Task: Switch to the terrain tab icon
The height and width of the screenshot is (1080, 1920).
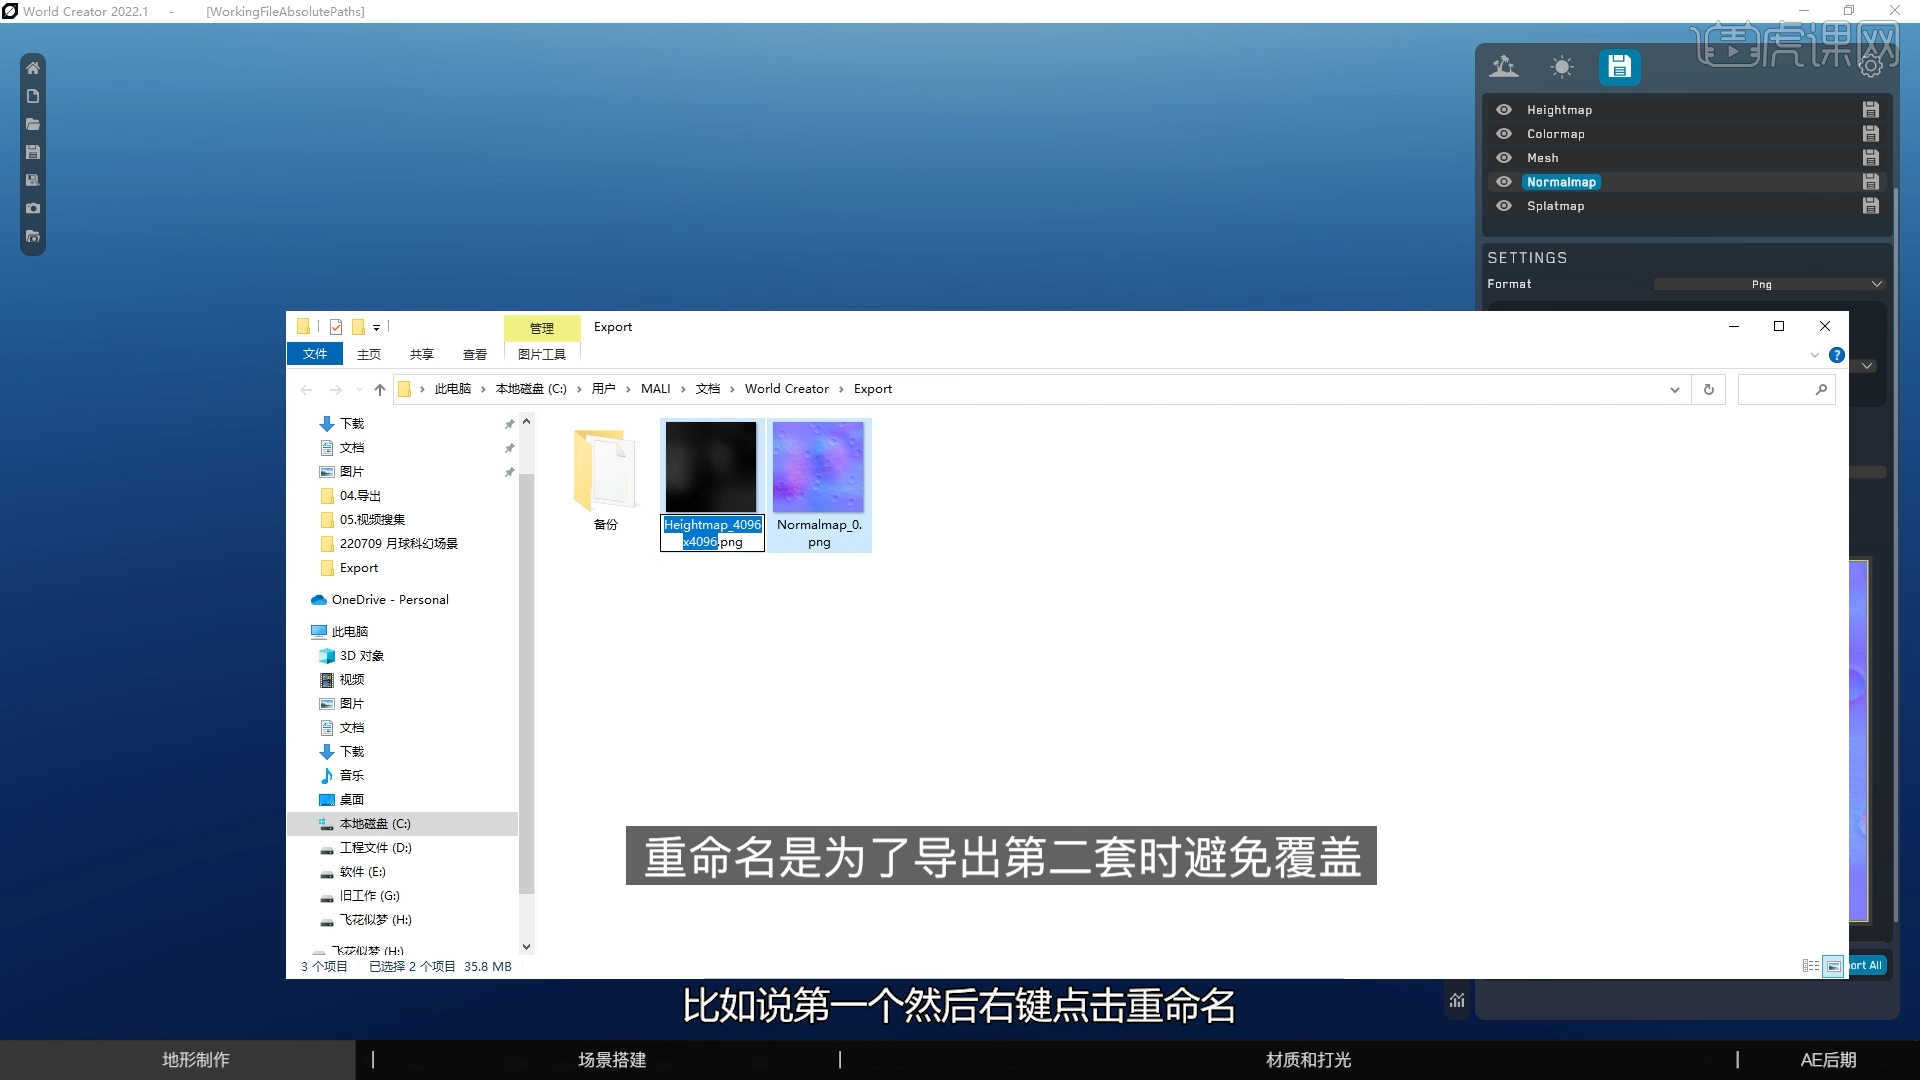Action: pos(1504,67)
